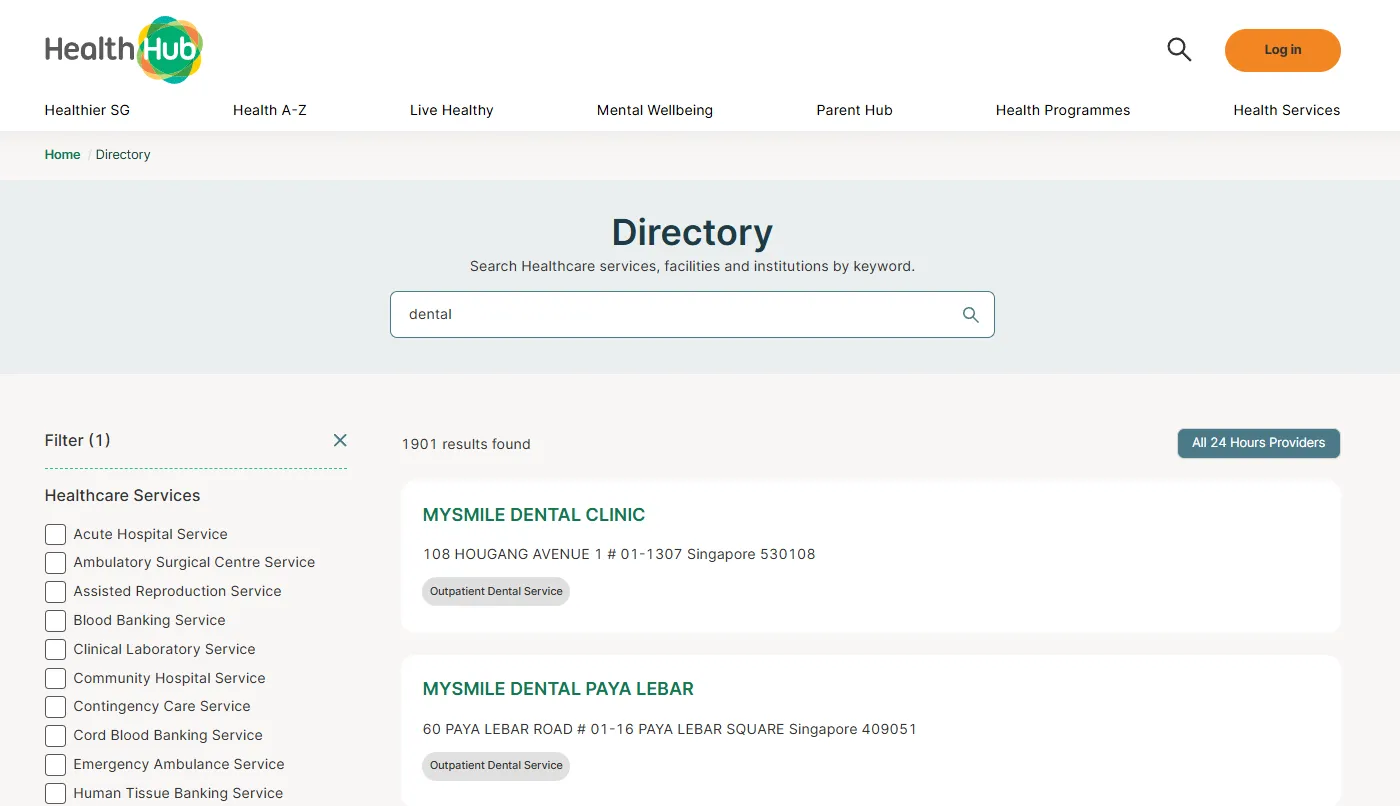
Task: Click Outpatient Dental Service tag under MYSMILE DENTAL CLINIC
Action: coord(496,591)
